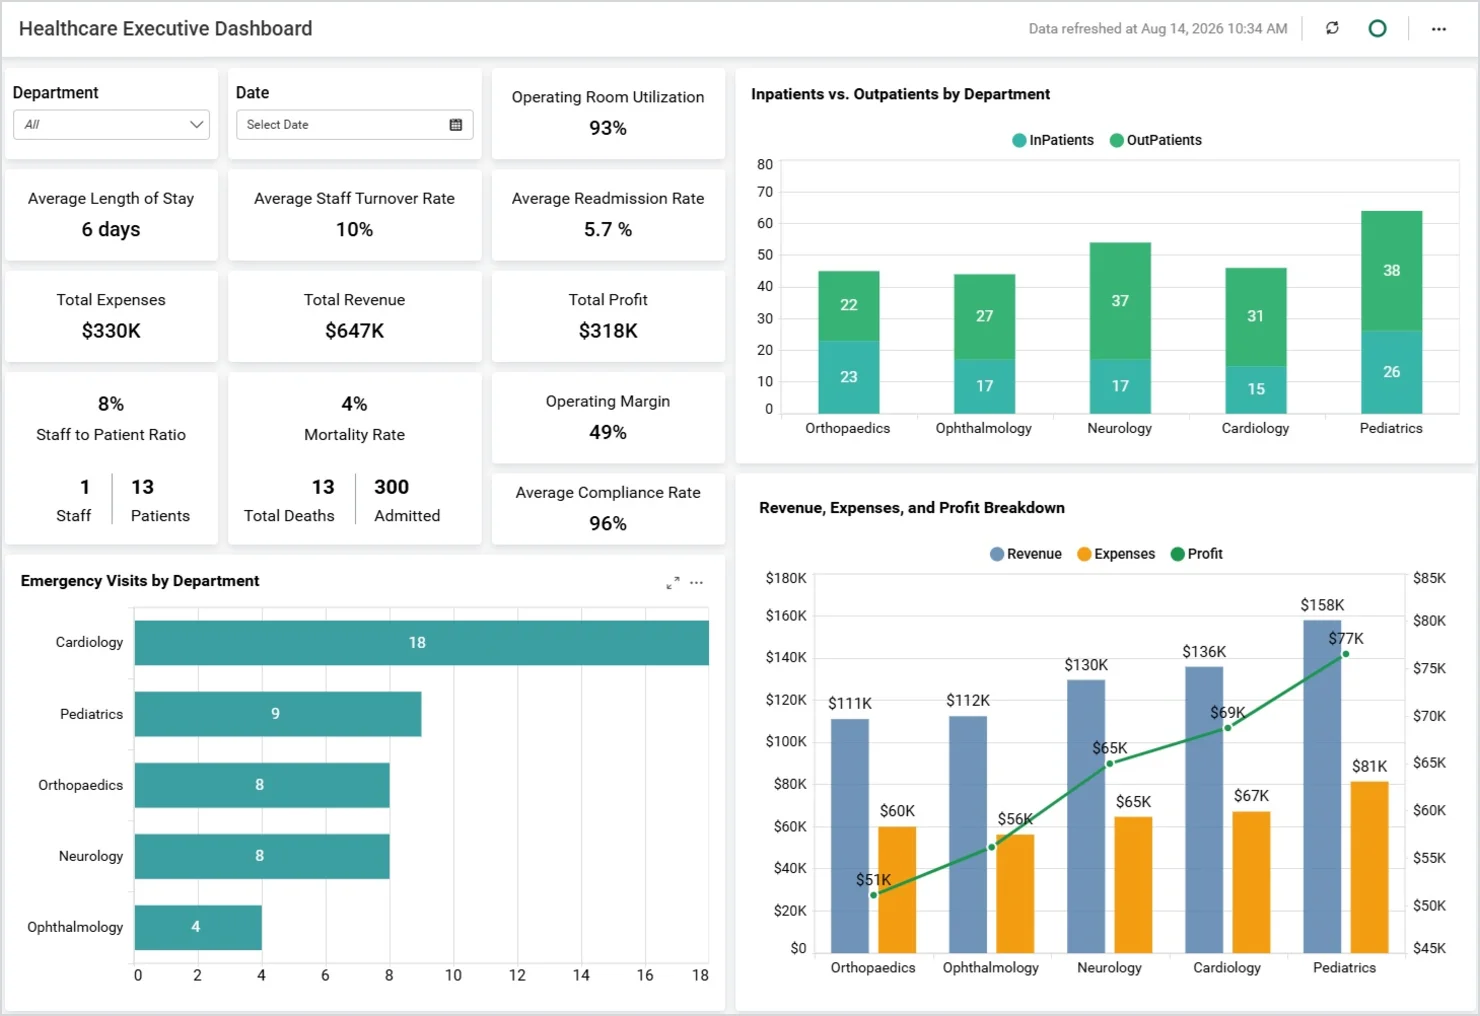Click the Average Length of Stay card
Viewport: 1480px width, 1016px height.
[111, 215]
